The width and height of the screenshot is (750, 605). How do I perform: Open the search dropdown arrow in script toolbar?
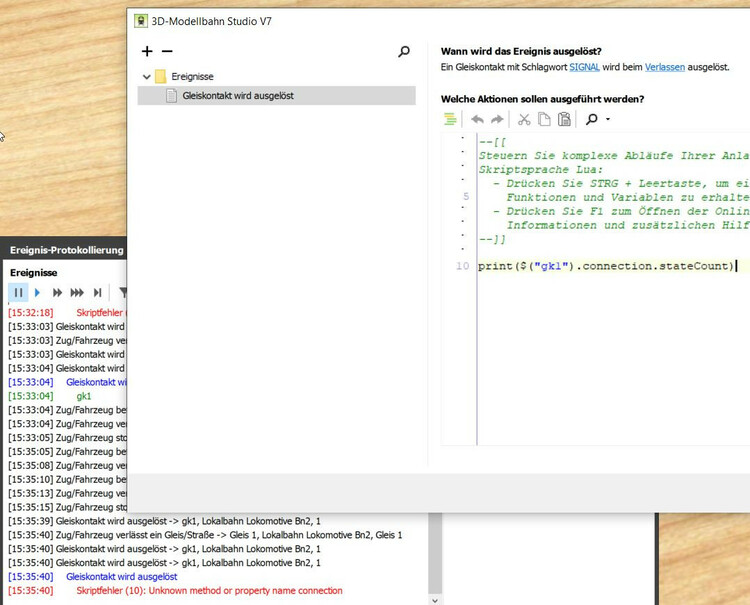tap(607, 120)
